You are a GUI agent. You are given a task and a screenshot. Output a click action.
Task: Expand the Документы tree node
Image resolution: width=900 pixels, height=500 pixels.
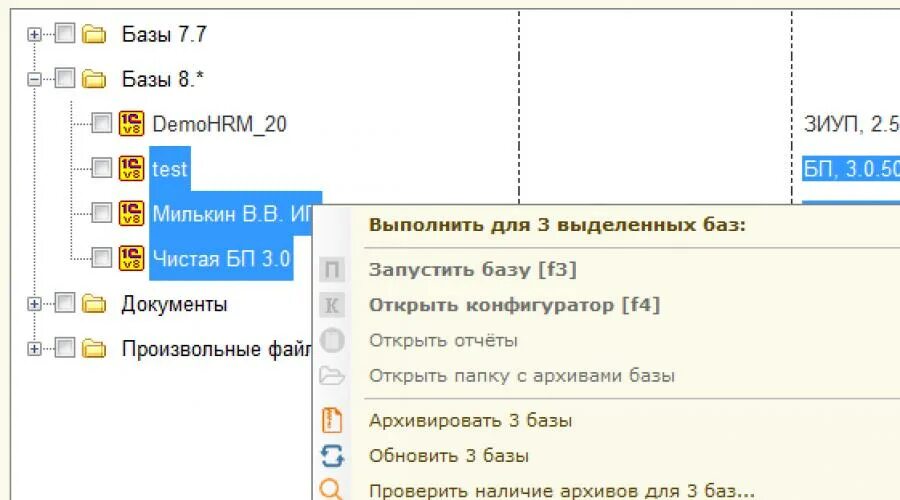(x=34, y=304)
